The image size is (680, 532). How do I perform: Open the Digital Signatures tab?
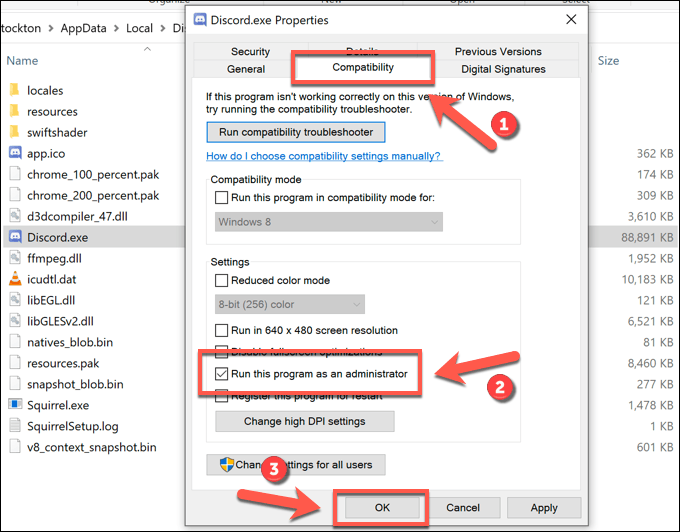pyautogui.click(x=503, y=69)
